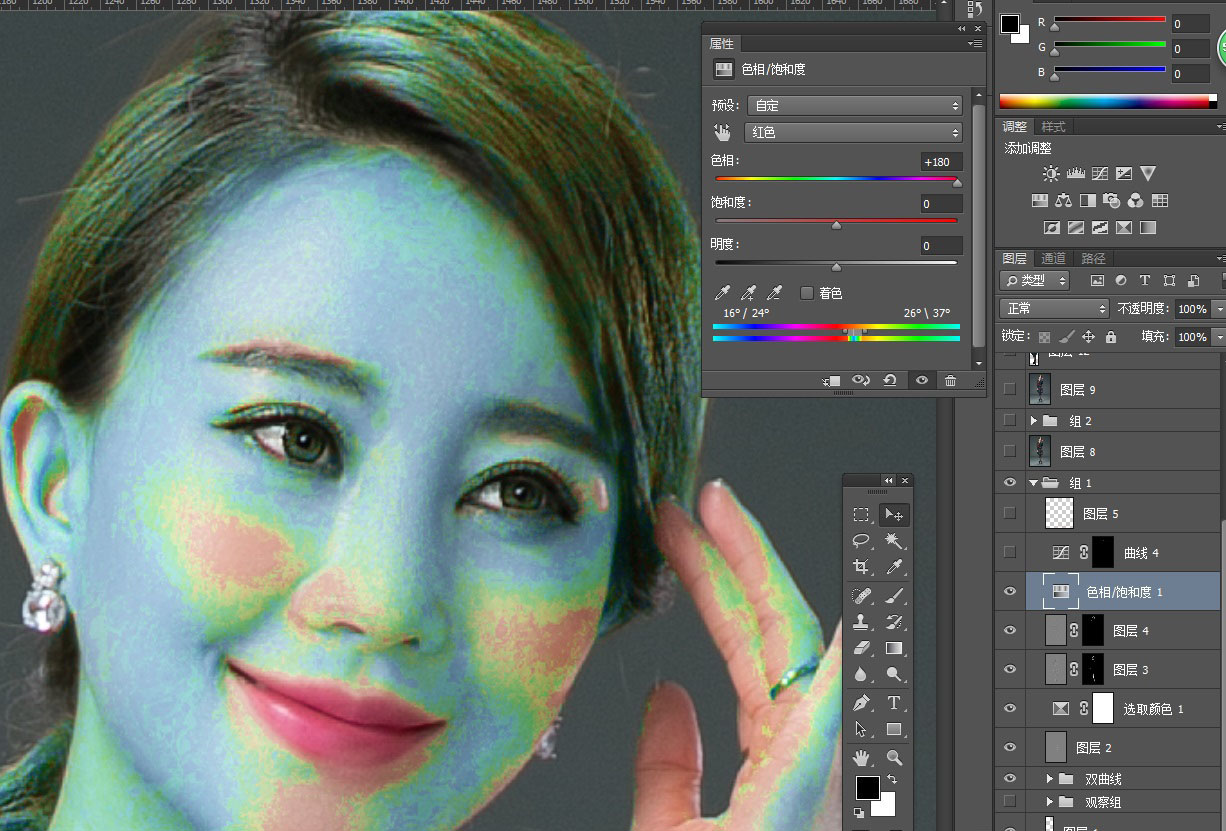Activate the Hand tool
The image size is (1226, 831).
point(860,757)
